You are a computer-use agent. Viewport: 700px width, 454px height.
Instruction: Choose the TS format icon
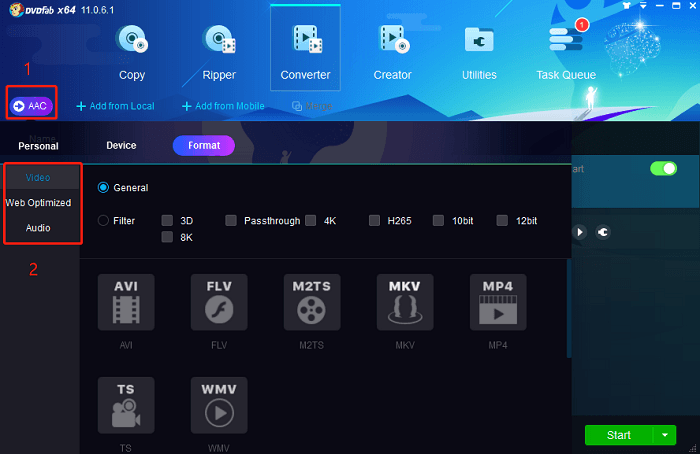pyautogui.click(x=126, y=405)
